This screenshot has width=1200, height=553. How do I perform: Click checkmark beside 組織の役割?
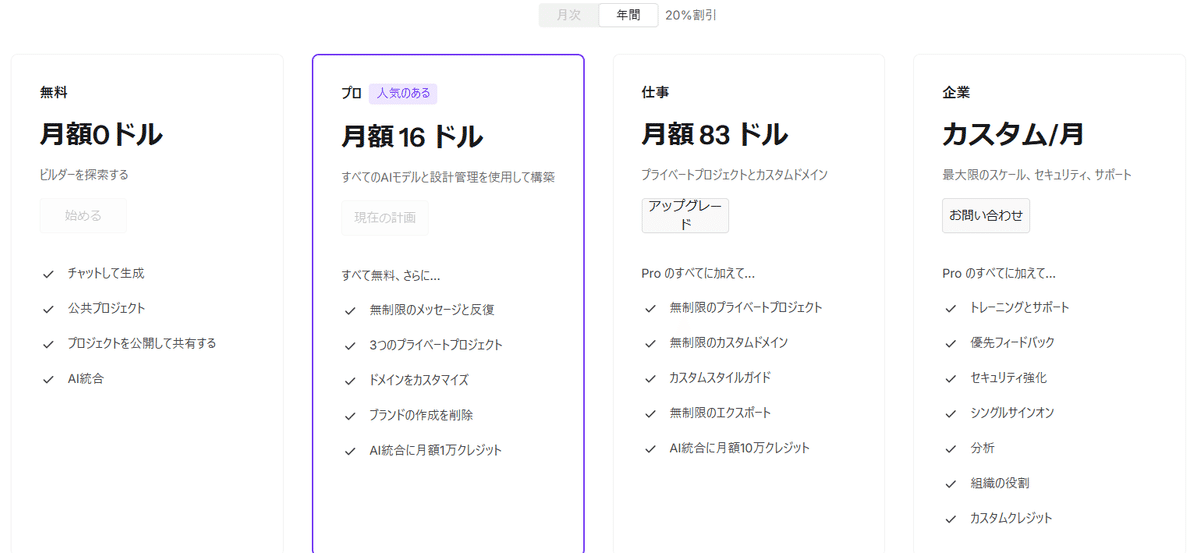950,483
